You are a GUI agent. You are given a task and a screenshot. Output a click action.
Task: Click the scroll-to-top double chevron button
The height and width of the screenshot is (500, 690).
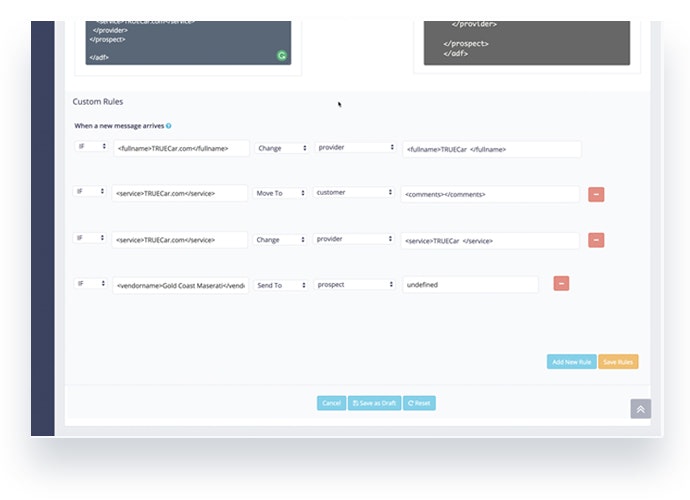(640, 409)
